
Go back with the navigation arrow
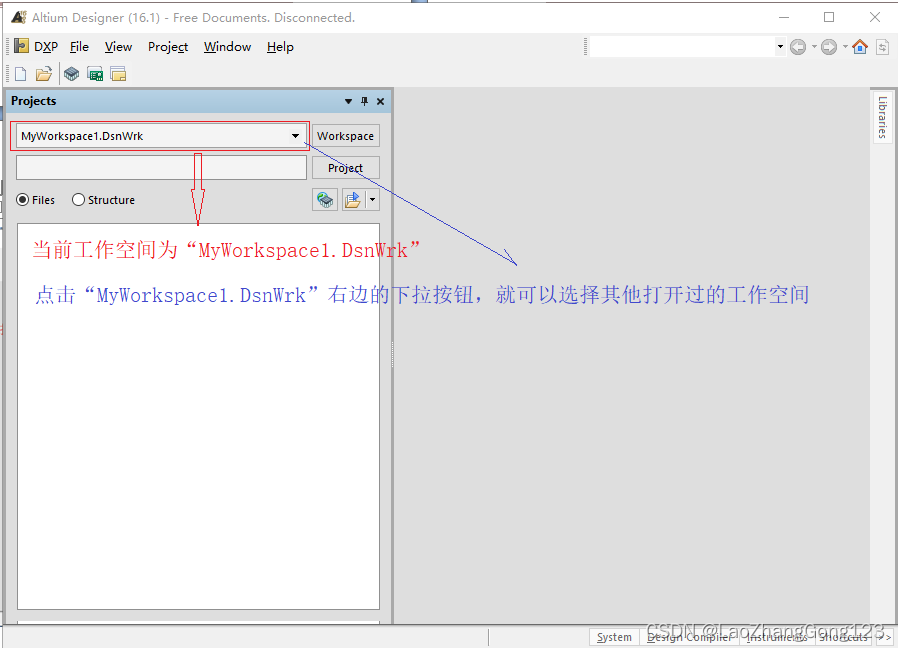tap(798, 47)
